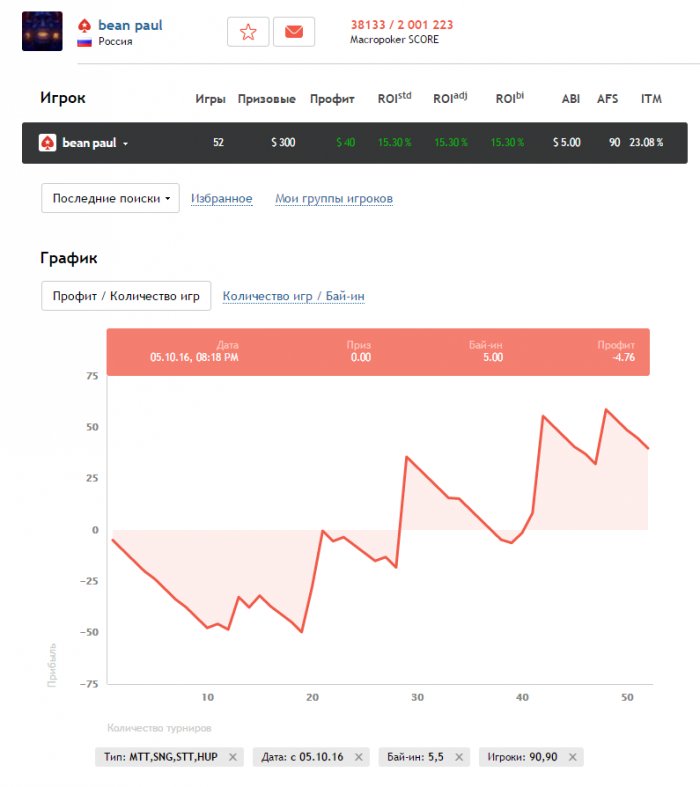Switch to 'Количество игр / Бай-ин' chart
700x787 pixels.
[x=294, y=296]
